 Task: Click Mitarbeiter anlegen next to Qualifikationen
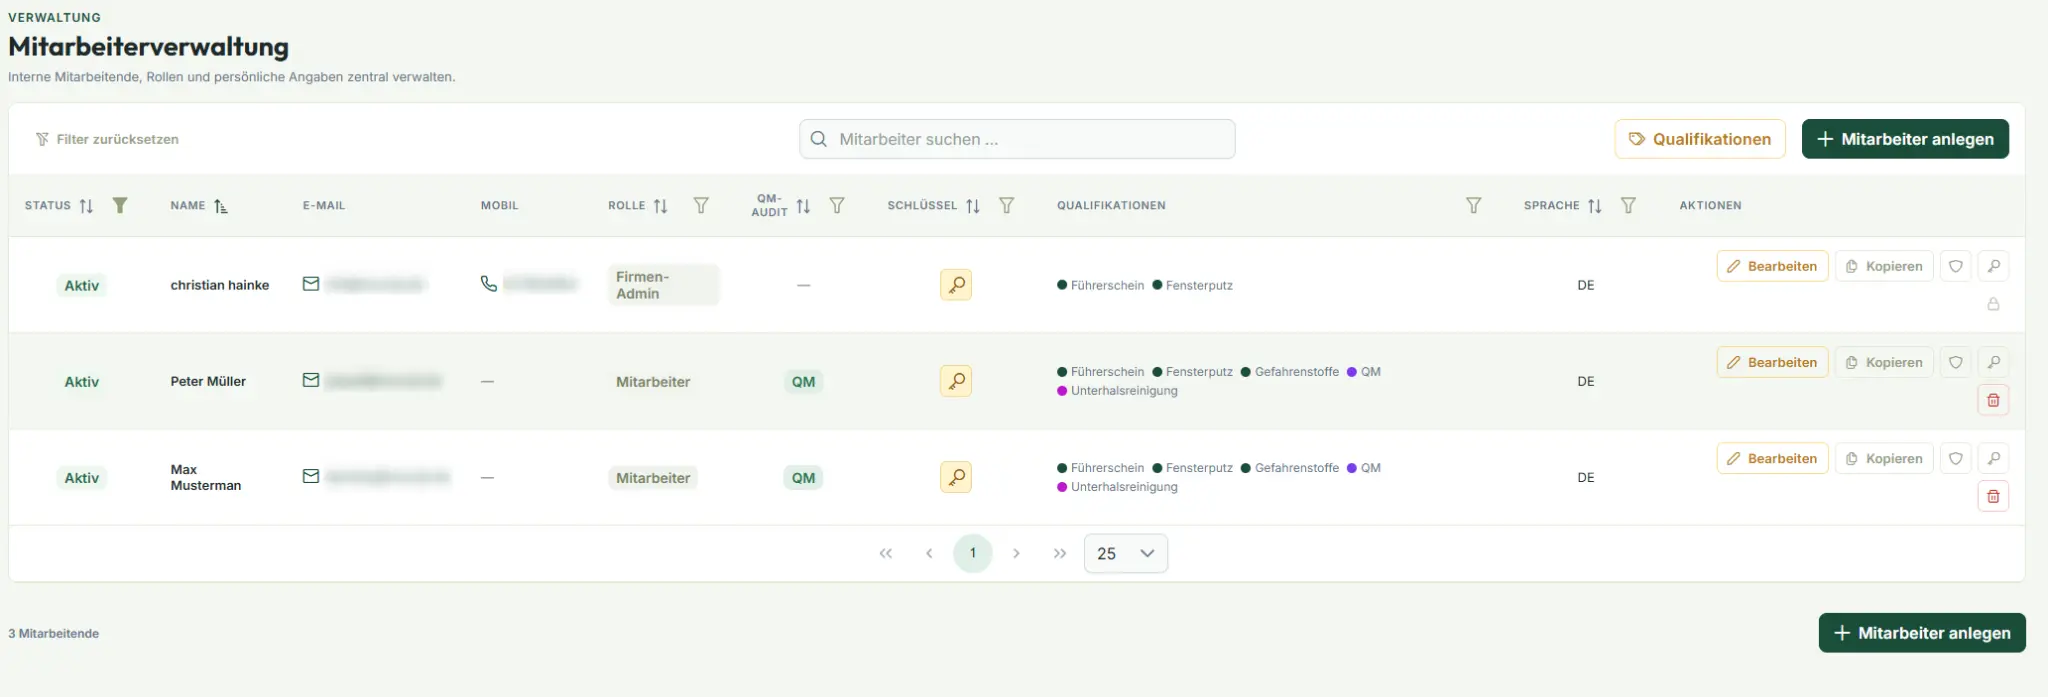[1905, 139]
